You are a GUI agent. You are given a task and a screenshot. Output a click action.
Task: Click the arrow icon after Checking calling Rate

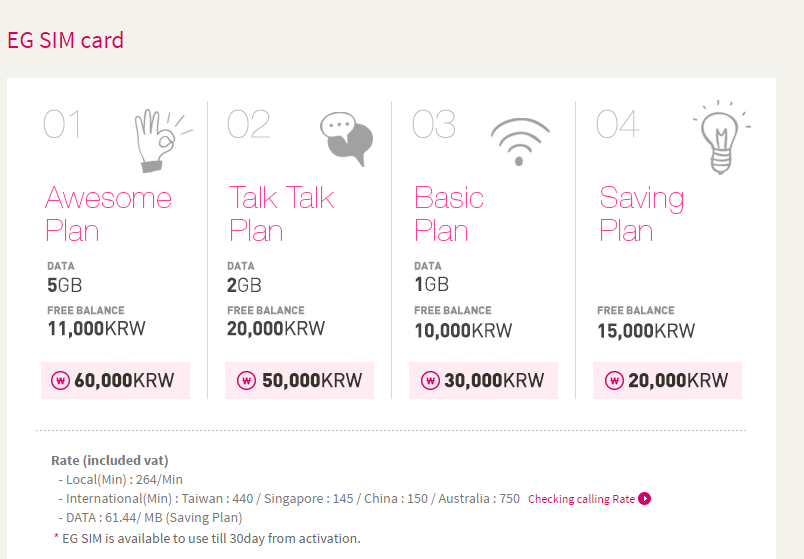click(x=644, y=499)
